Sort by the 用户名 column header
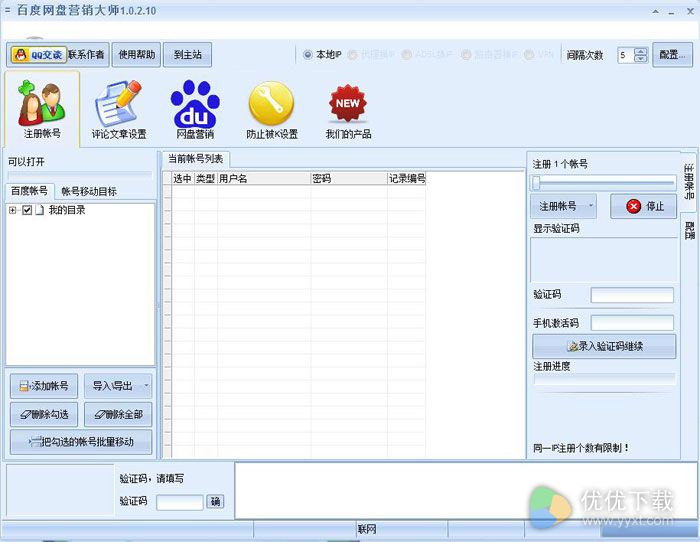This screenshot has width=700, height=542. [x=264, y=179]
